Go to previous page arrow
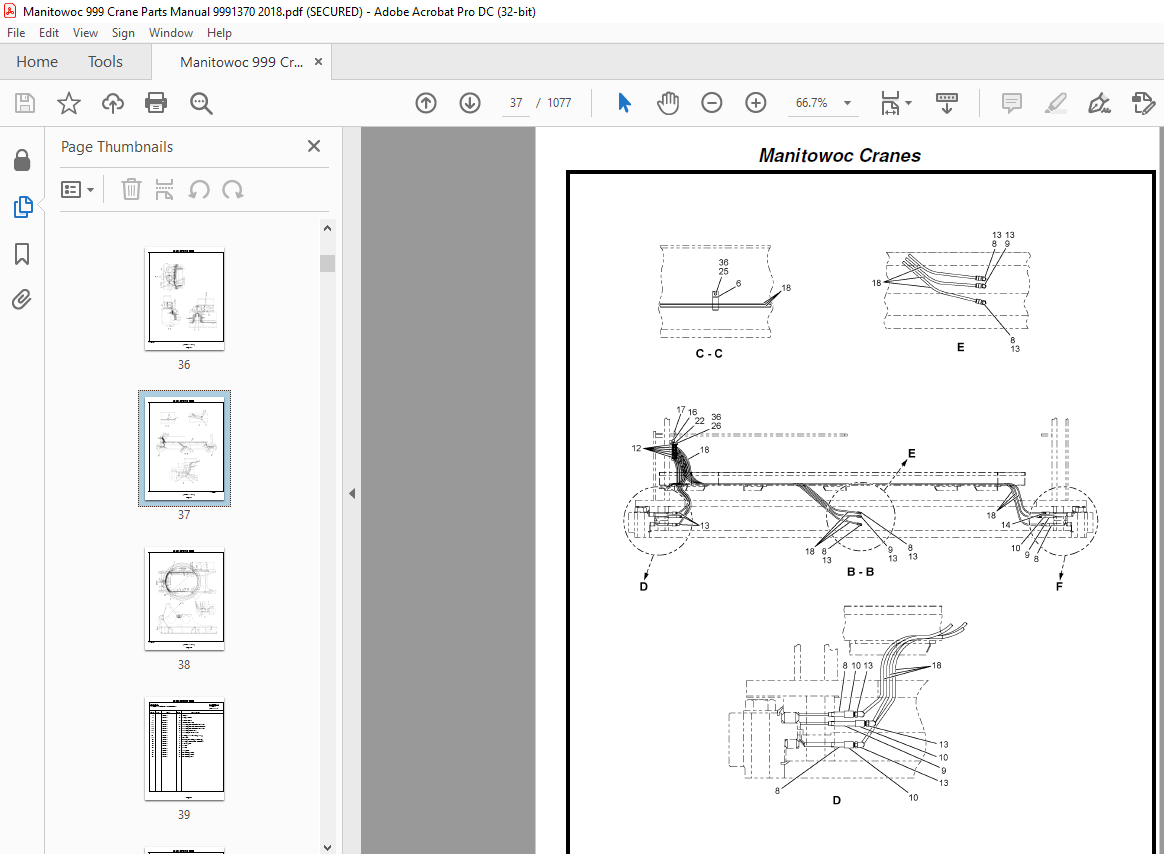The width and height of the screenshot is (1164, 854). (x=426, y=102)
